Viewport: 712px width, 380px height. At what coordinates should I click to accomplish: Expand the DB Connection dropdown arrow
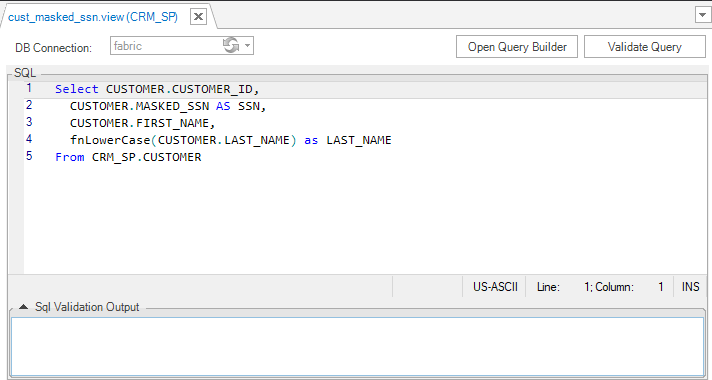coord(247,45)
